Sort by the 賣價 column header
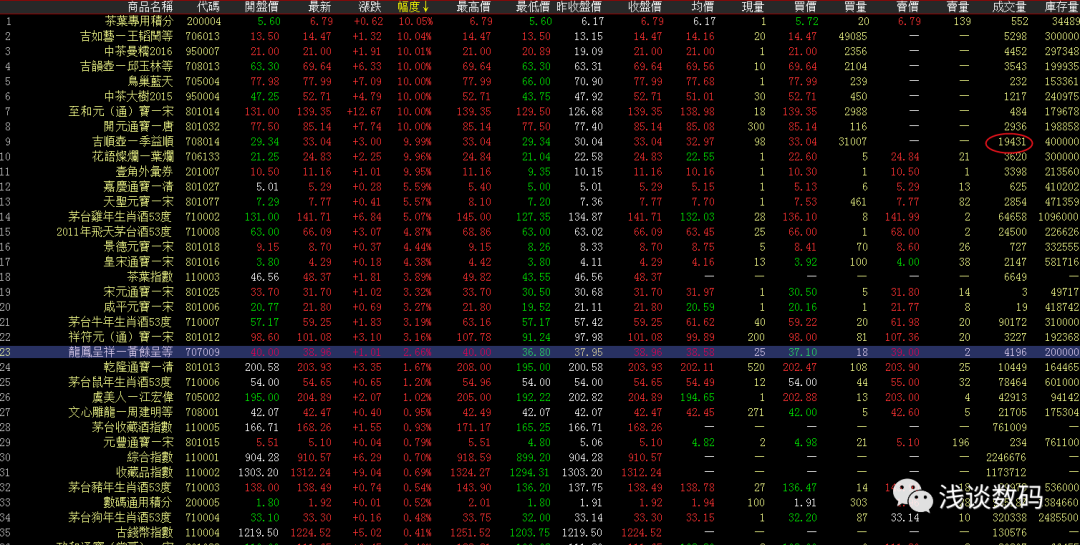 [907, 7]
